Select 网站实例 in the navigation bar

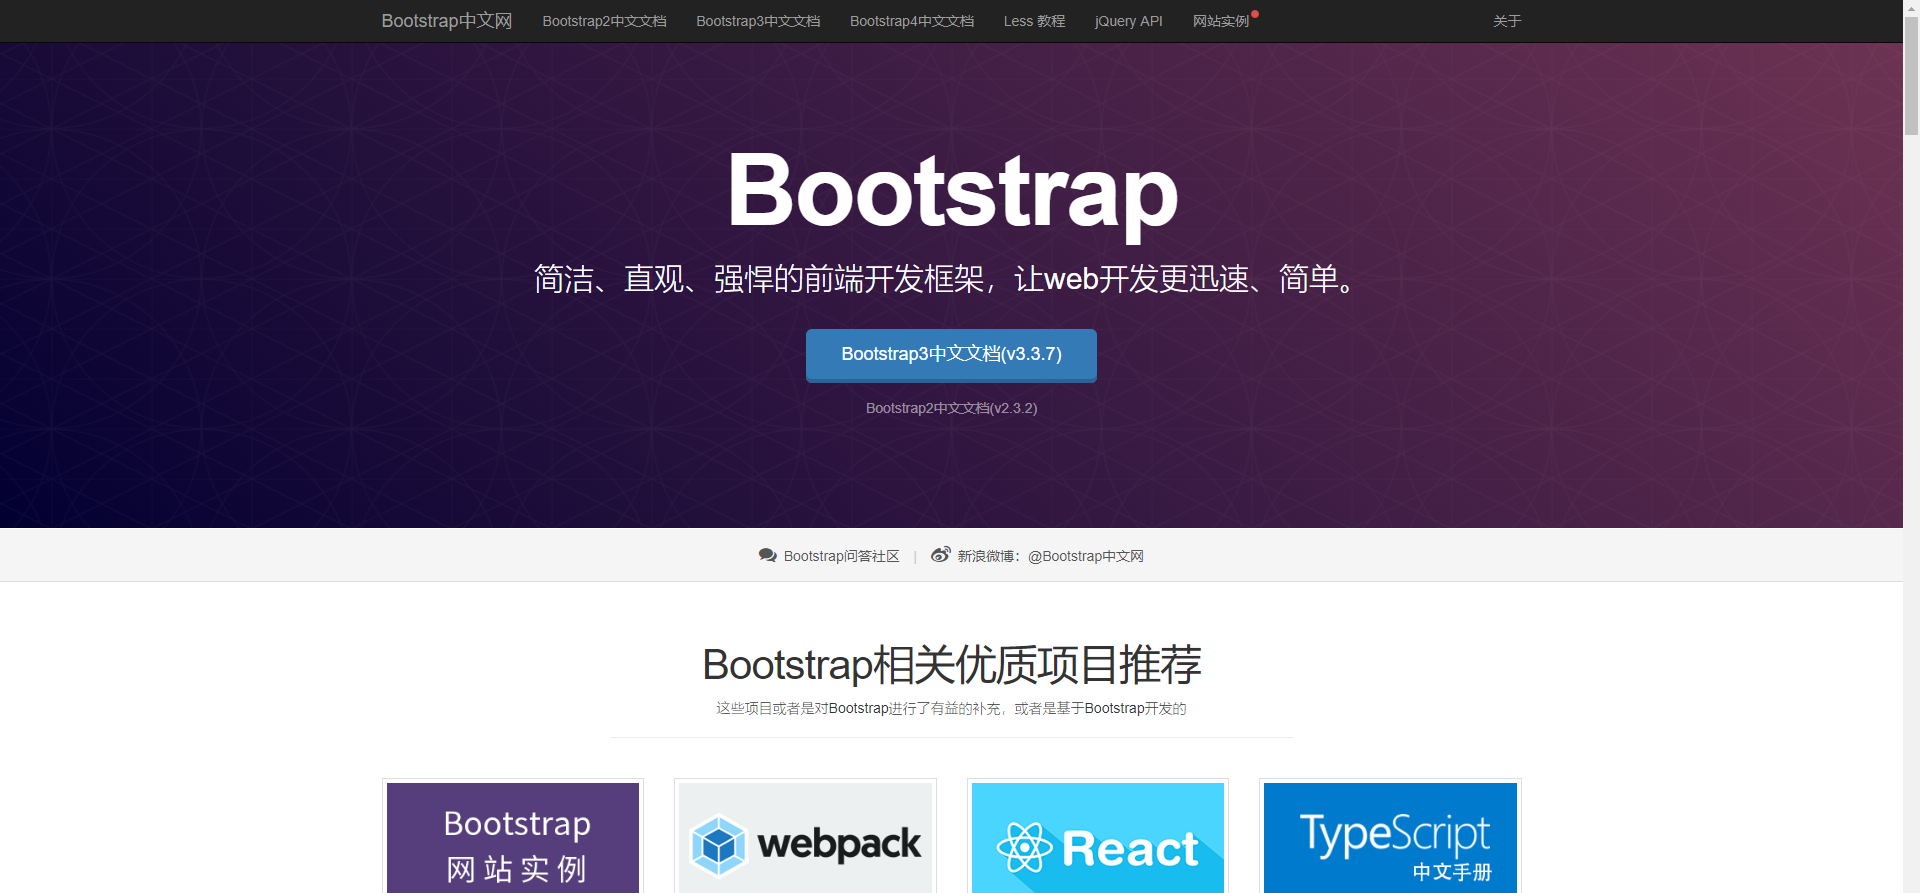tap(1220, 21)
